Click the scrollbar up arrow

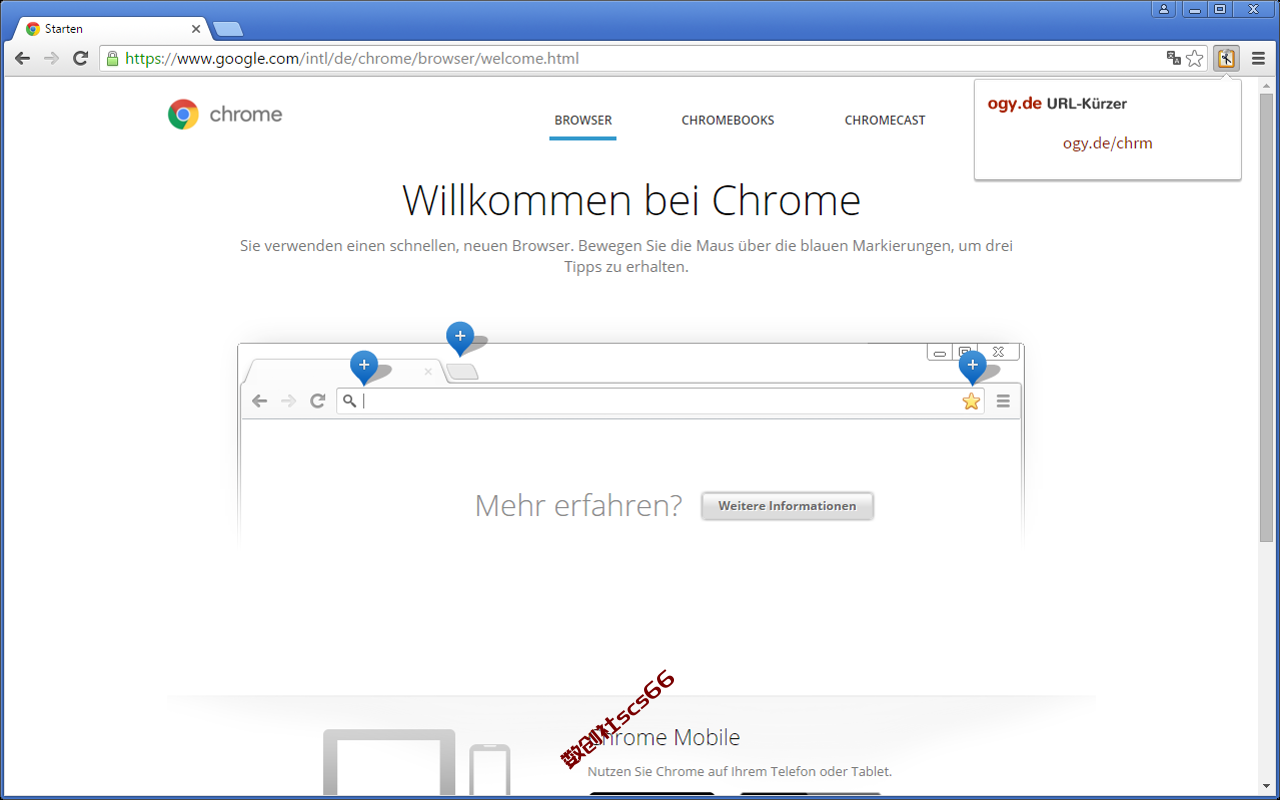pos(1266,86)
